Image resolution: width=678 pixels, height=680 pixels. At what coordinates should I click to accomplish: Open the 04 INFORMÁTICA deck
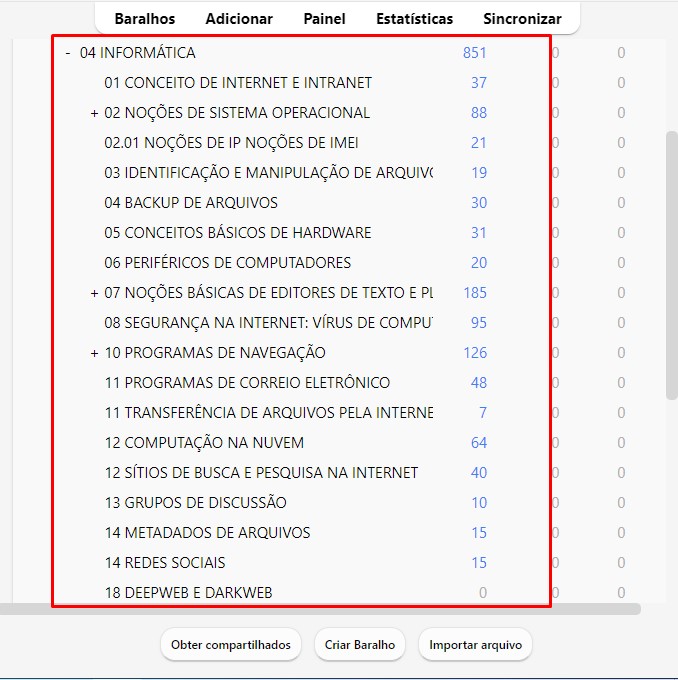click(138, 53)
